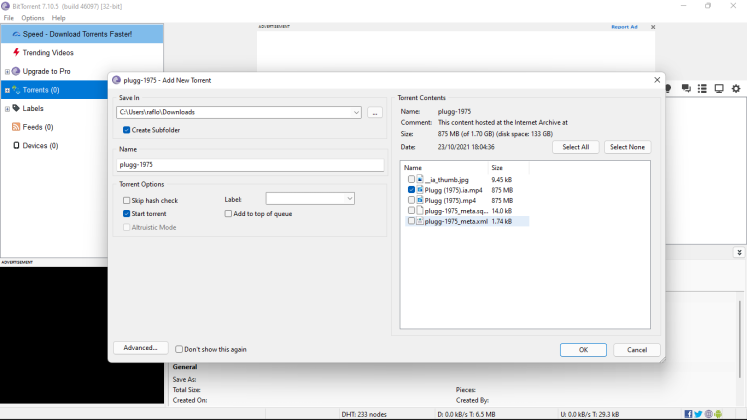Image resolution: width=747 pixels, height=420 pixels.
Task: Click the Facebook icon in status bar
Action: coord(688,414)
